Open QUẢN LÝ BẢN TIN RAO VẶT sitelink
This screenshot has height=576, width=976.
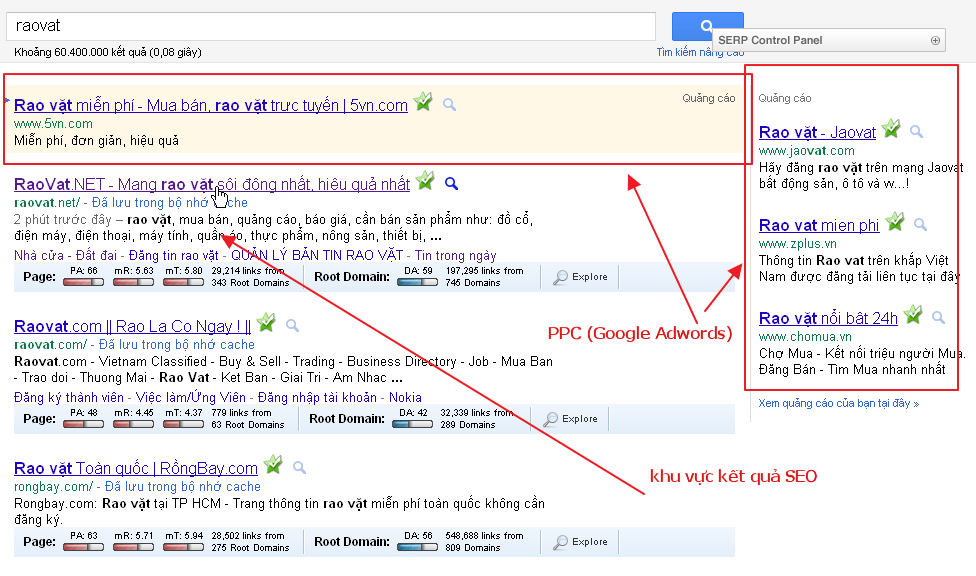317,256
